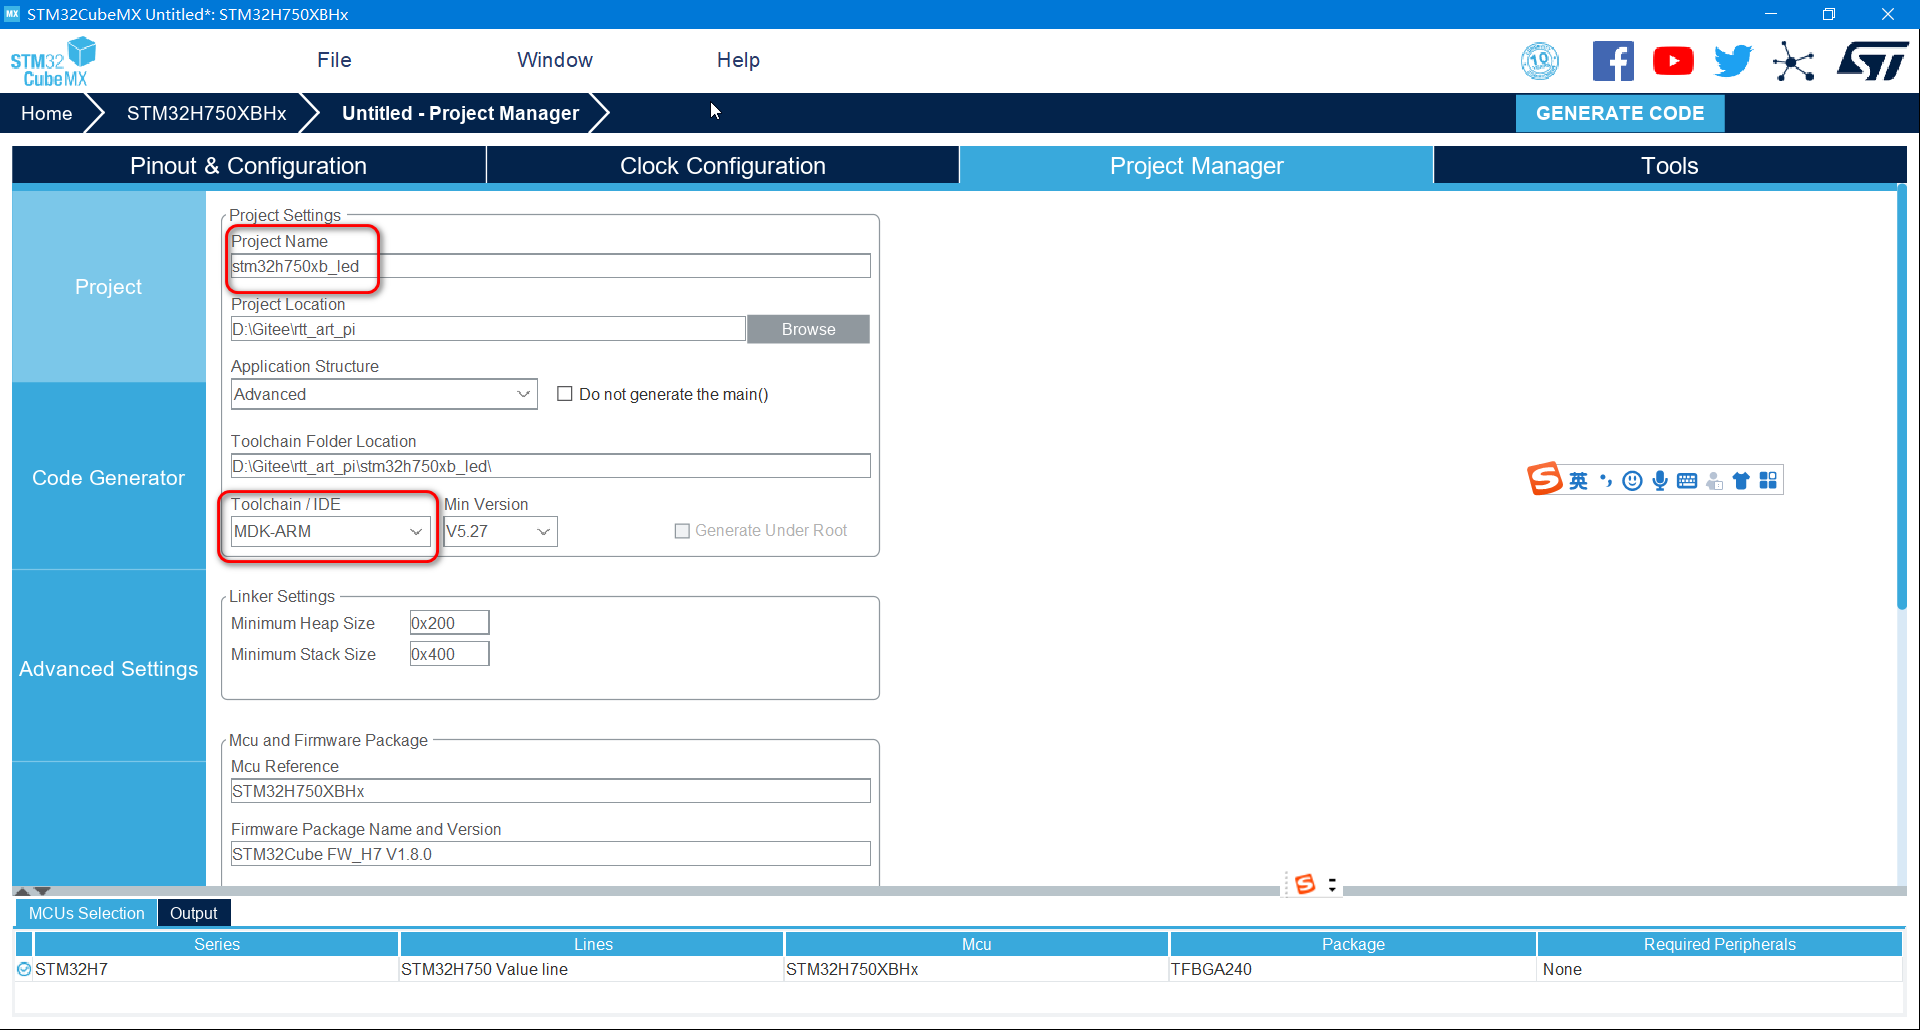Open the Sogou mini toolbar options arrows

coord(1332,885)
